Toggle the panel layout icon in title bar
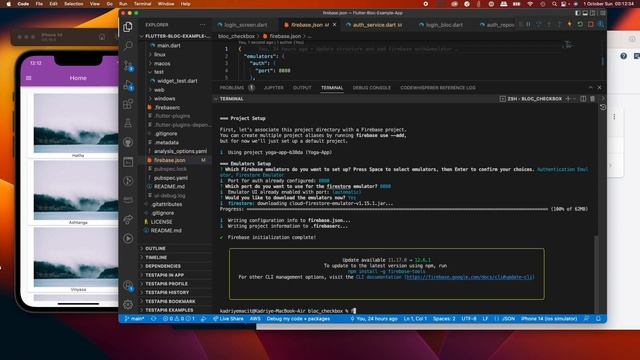This screenshot has height=360, width=640. point(585,13)
